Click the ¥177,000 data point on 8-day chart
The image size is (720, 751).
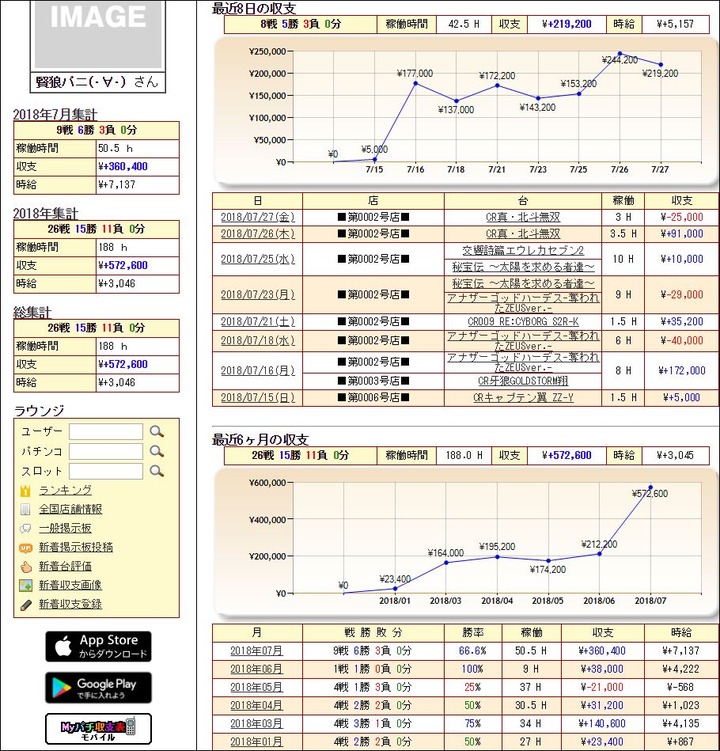click(415, 83)
